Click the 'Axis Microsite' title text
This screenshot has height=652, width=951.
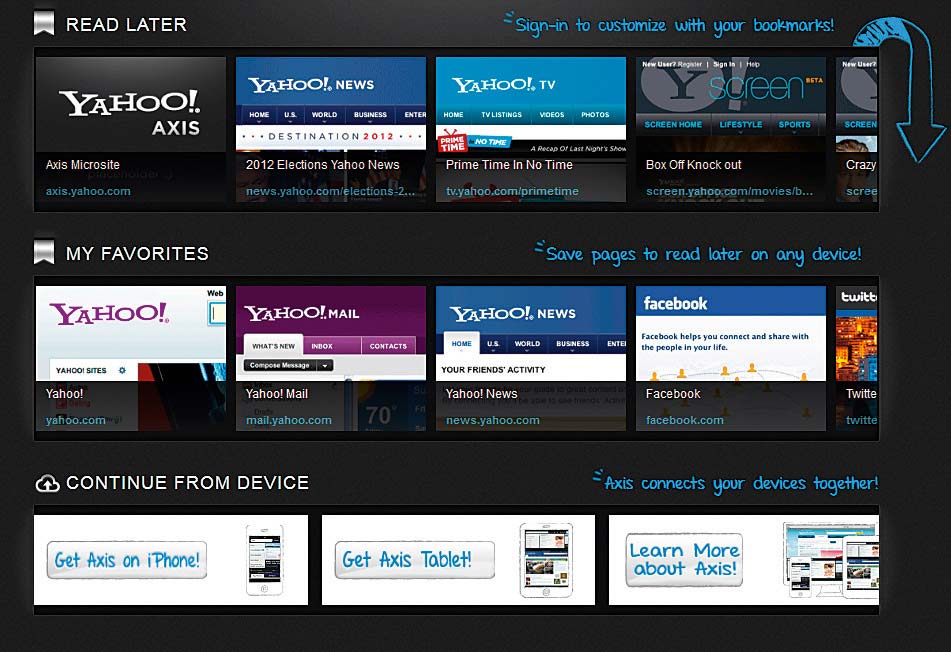pyautogui.click(x=82, y=165)
